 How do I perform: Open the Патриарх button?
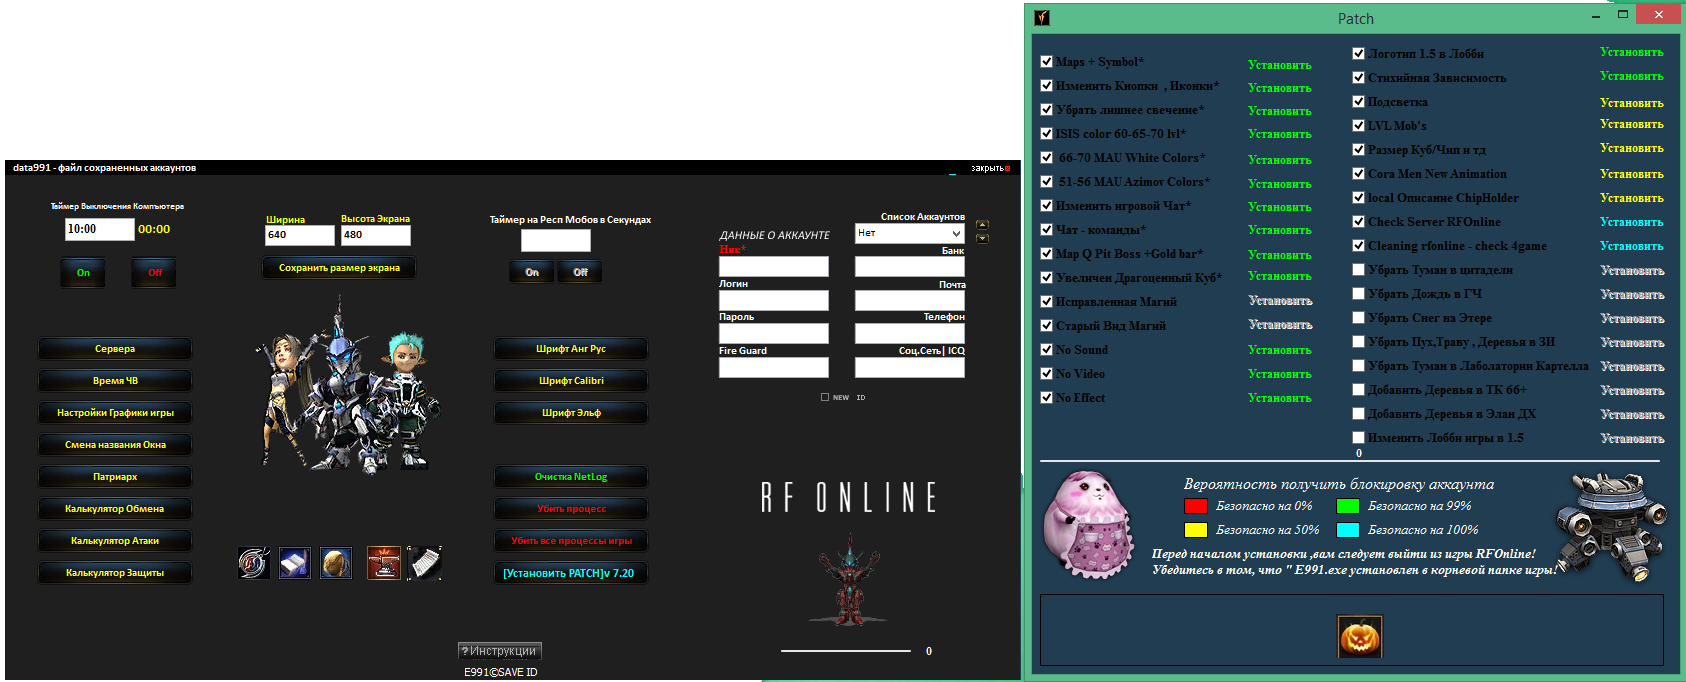[115, 477]
